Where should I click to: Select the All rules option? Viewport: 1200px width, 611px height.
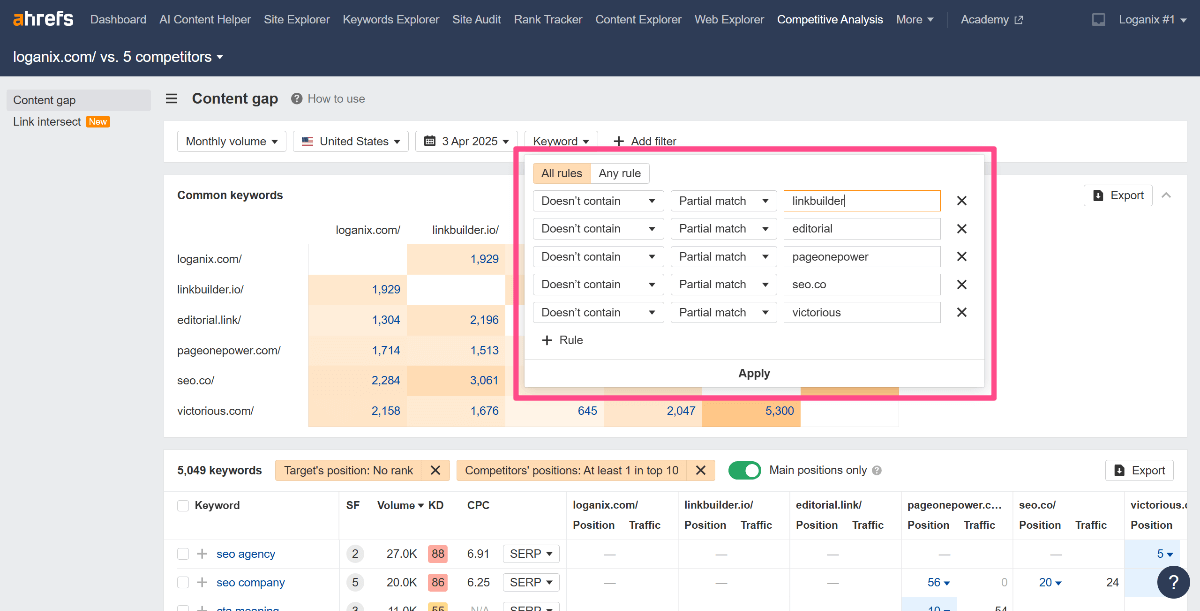tap(561, 173)
